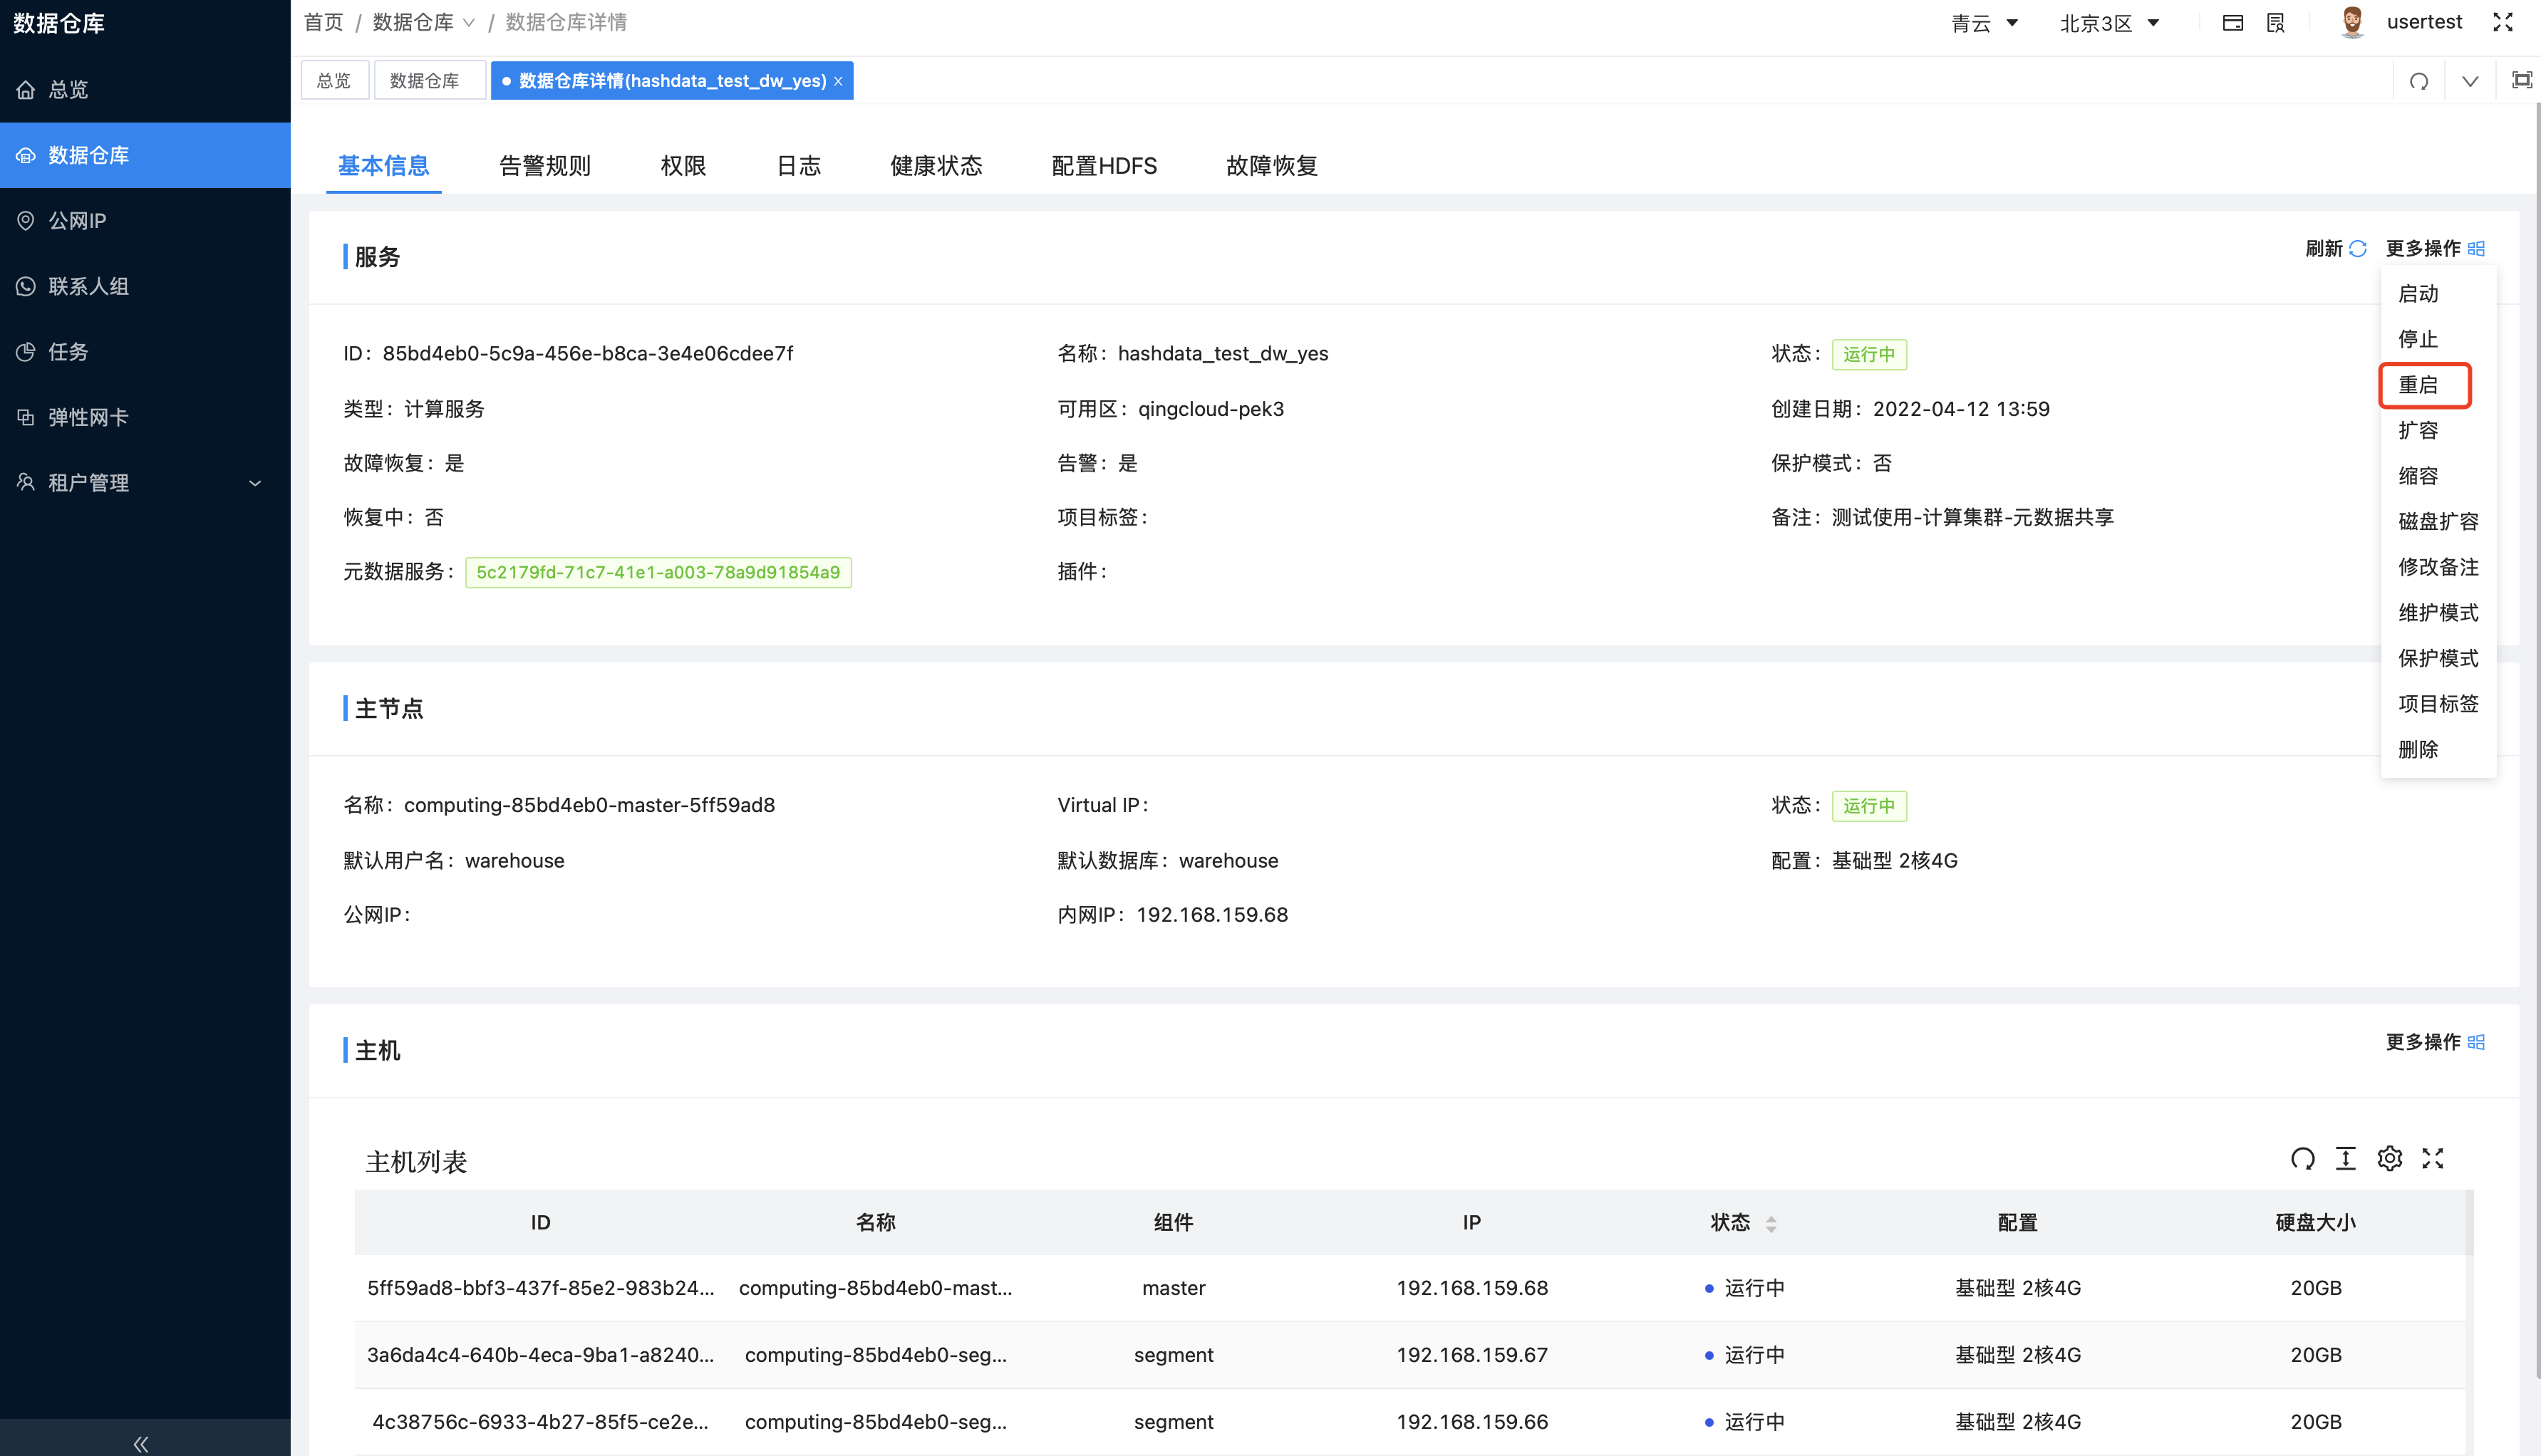
Task: Close the hashdata_test_dw_yes detail tab
Action: (838, 81)
